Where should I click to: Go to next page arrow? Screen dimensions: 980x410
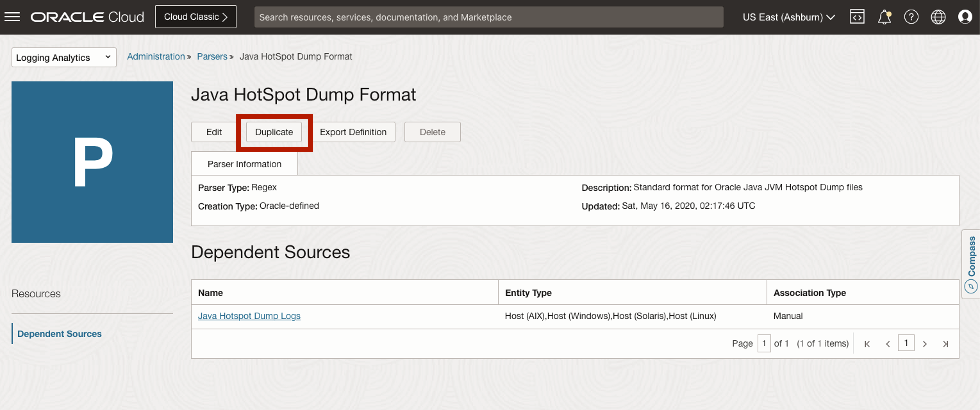(x=925, y=343)
